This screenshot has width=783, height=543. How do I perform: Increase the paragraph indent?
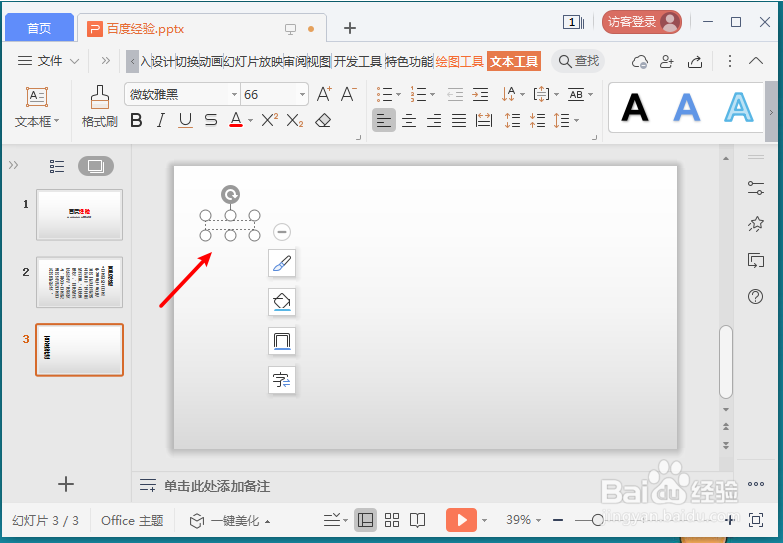480,94
